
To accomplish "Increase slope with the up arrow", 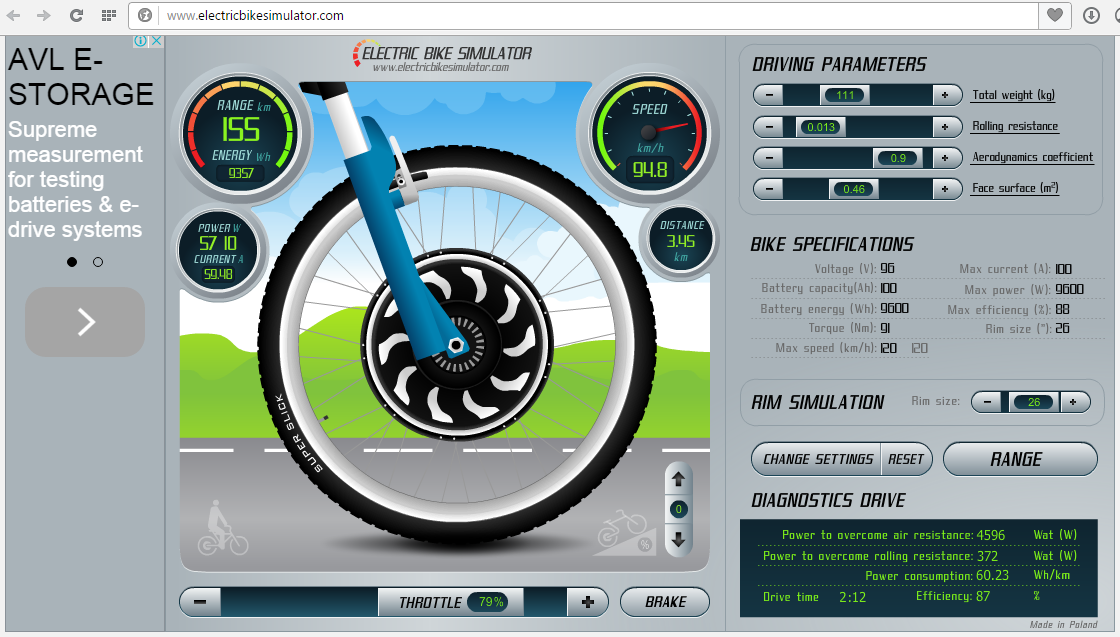I will tap(678, 479).
